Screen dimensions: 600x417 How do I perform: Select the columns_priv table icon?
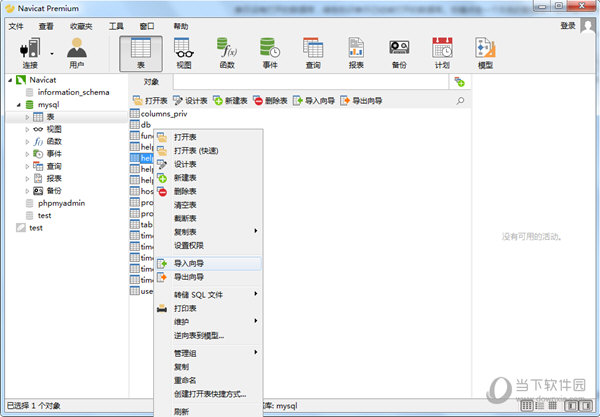(x=135, y=113)
